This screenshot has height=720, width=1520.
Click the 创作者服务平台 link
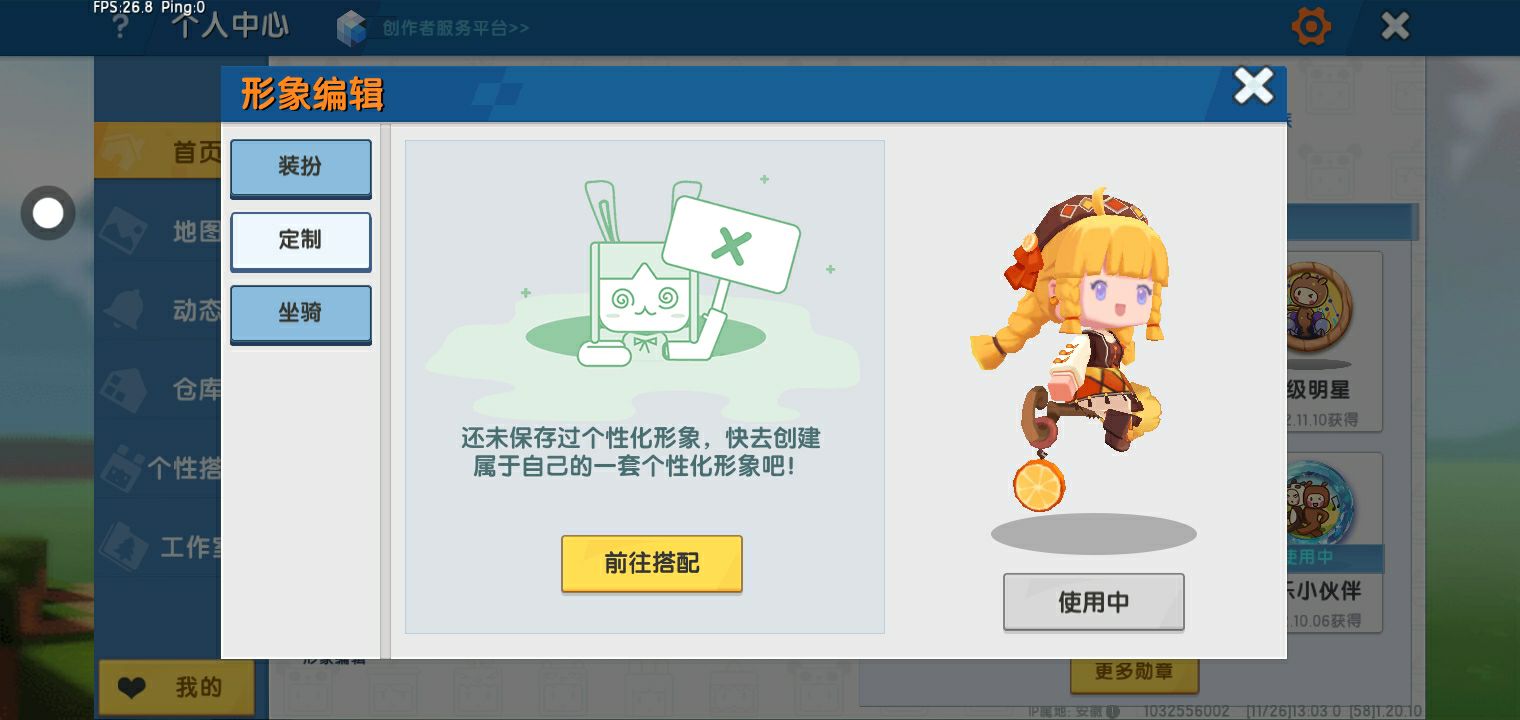pyautogui.click(x=455, y=28)
